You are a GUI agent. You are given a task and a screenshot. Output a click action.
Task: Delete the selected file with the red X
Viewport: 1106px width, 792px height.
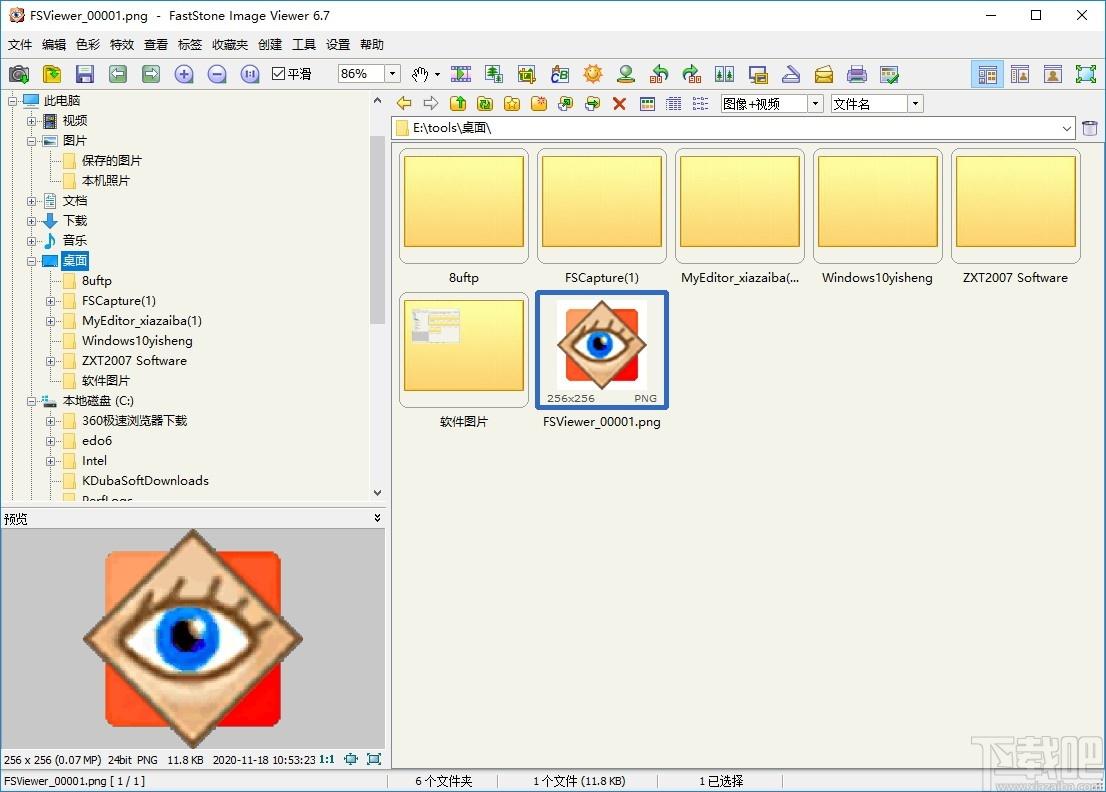coord(619,104)
